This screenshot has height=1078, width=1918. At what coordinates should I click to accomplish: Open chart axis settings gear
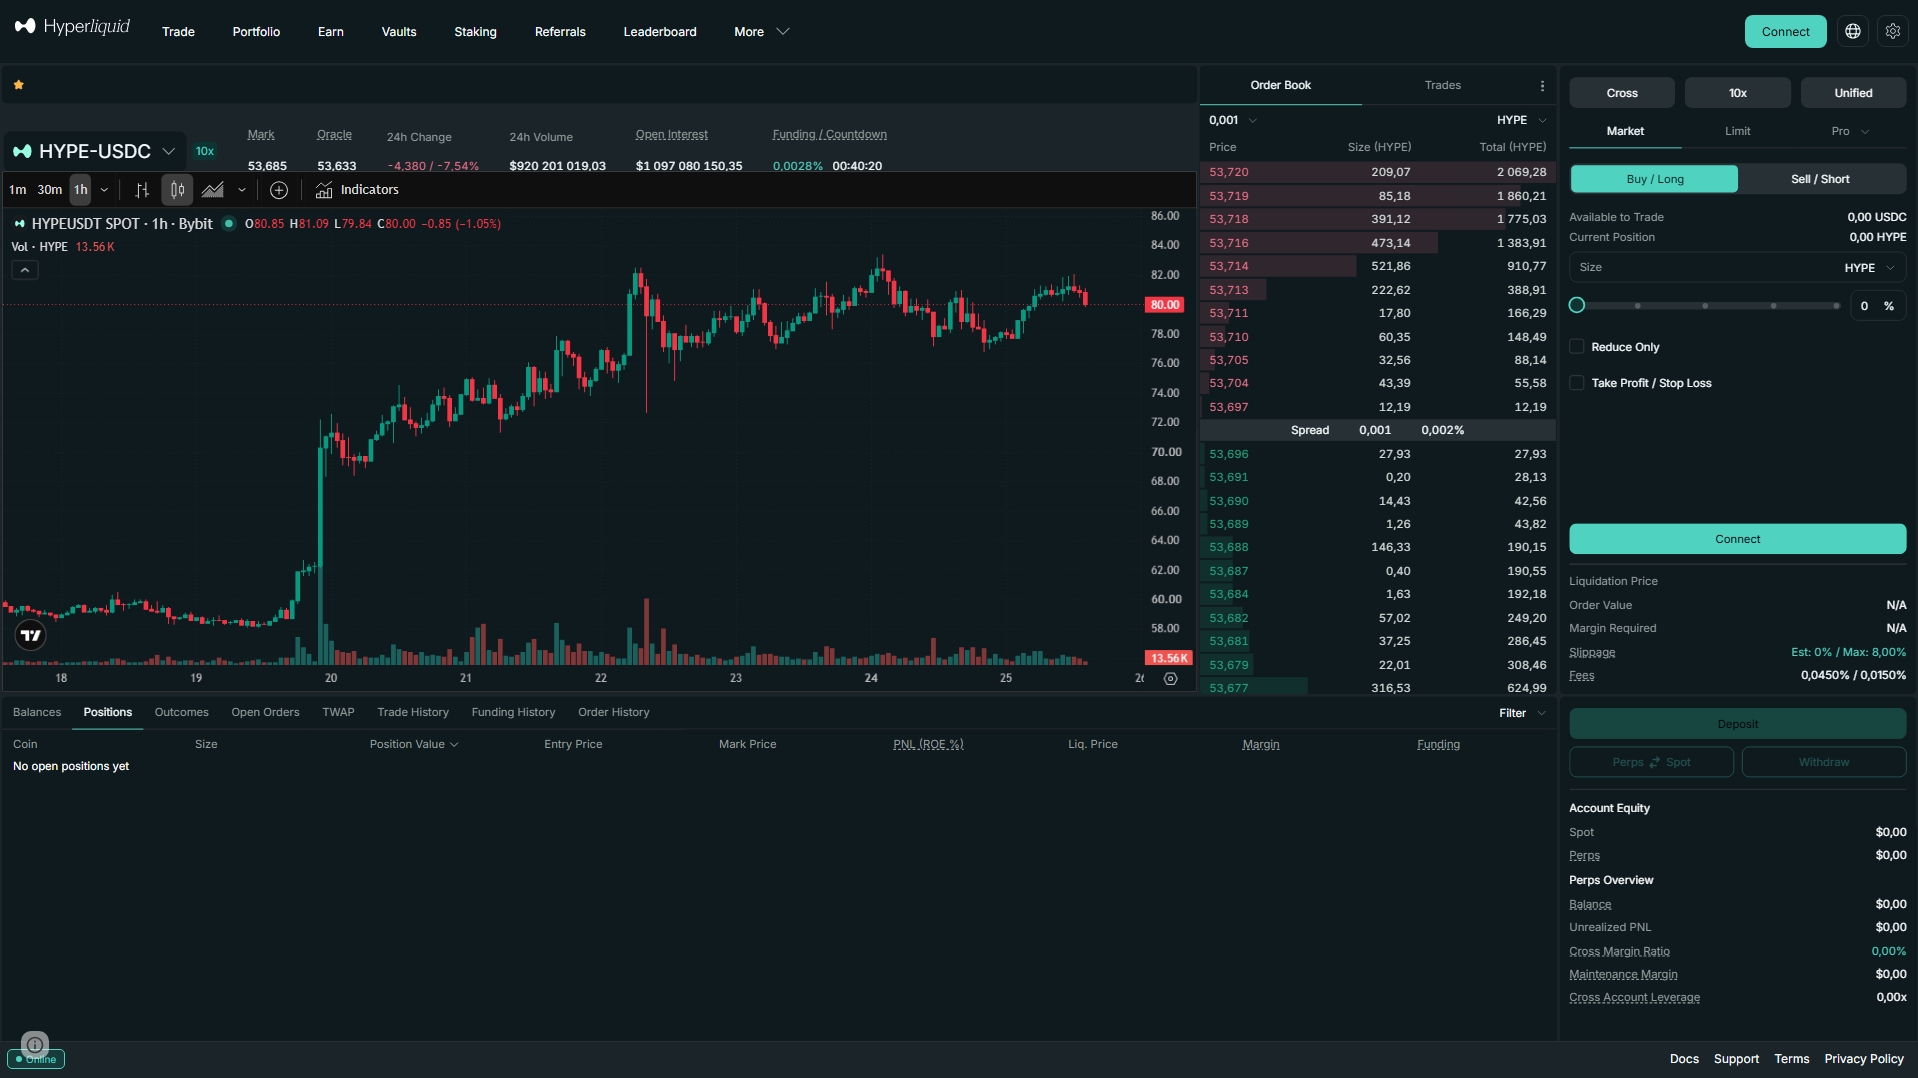(x=1171, y=679)
